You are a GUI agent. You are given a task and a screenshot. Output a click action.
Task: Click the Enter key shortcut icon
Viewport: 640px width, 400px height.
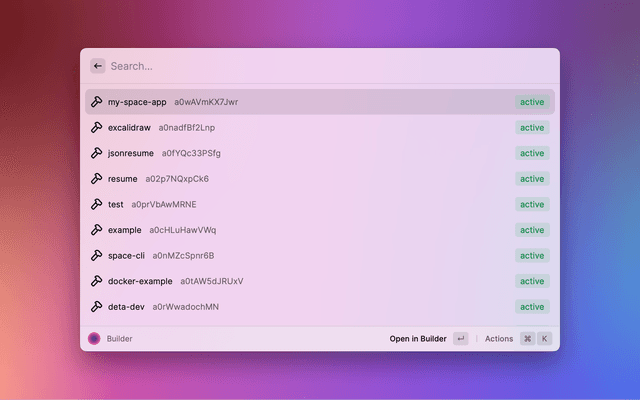pos(460,339)
